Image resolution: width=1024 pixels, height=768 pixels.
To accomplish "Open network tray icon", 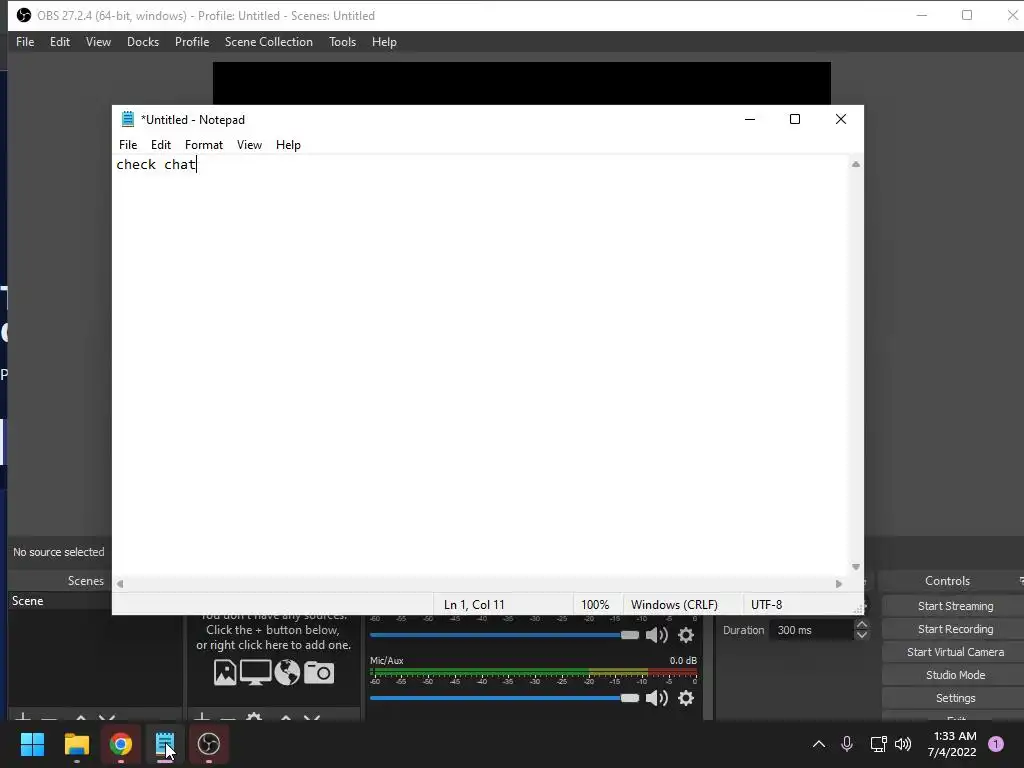I will point(878,744).
